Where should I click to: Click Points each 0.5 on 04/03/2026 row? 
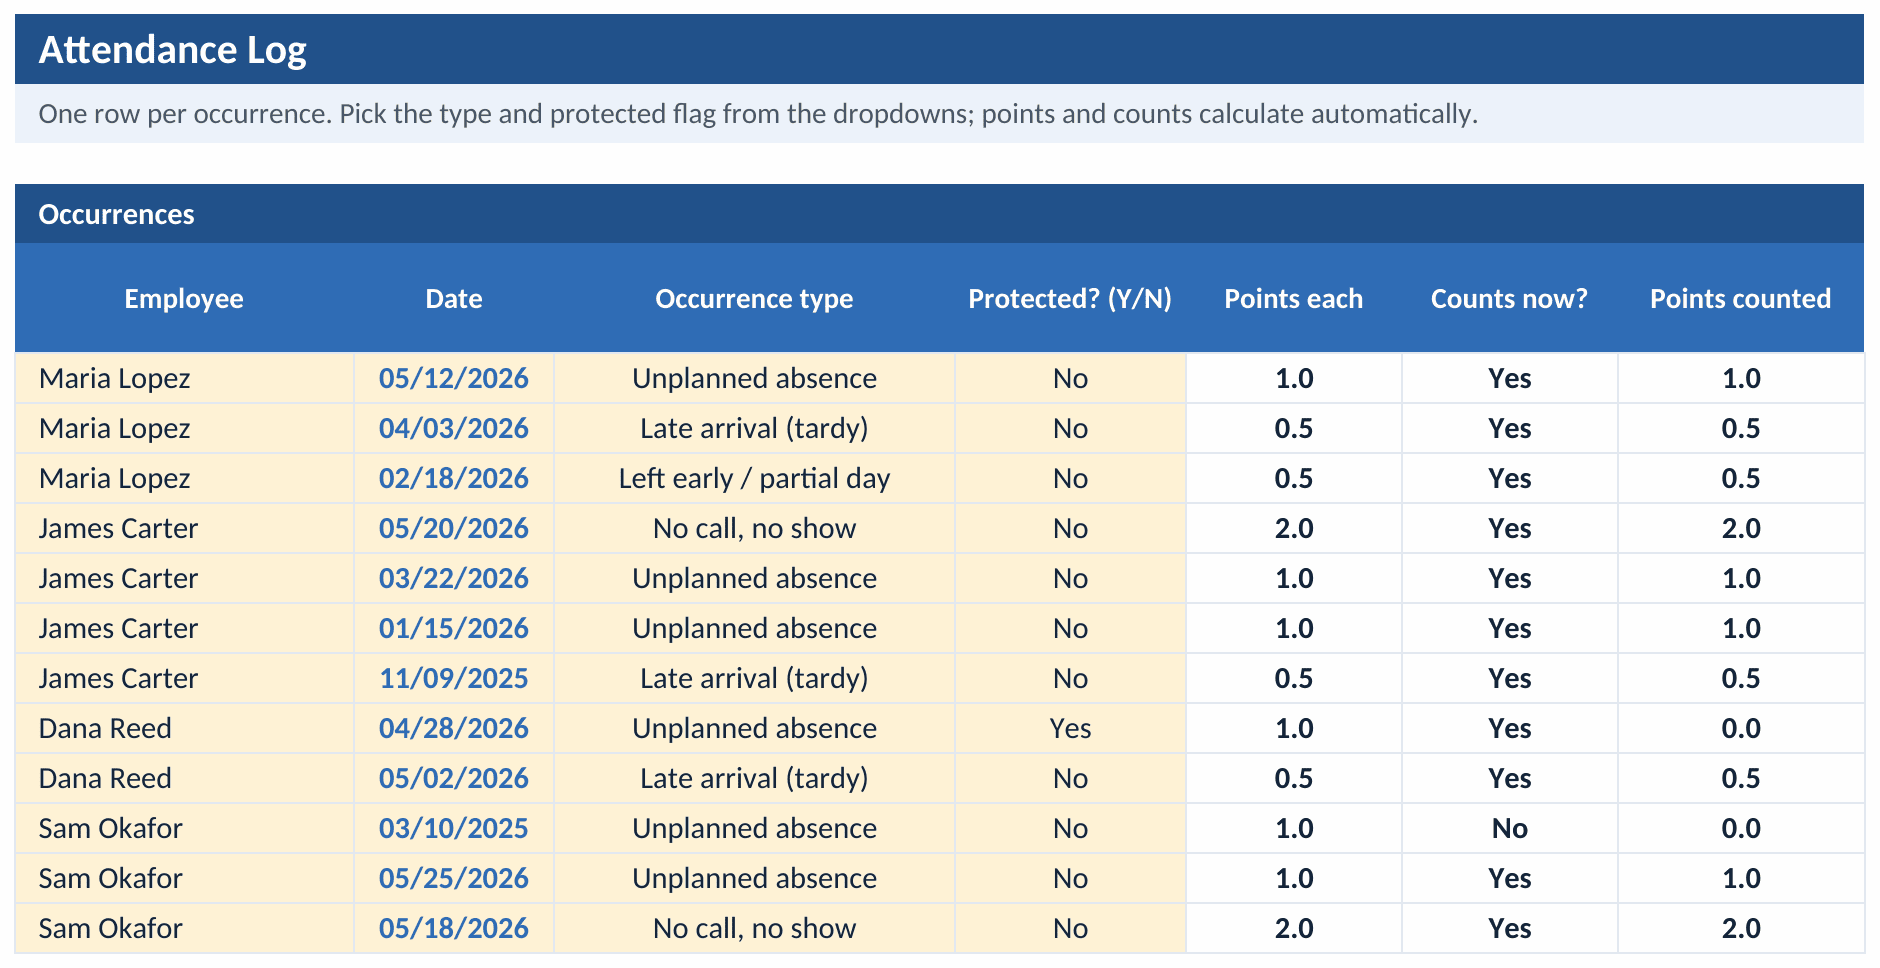tap(1294, 428)
